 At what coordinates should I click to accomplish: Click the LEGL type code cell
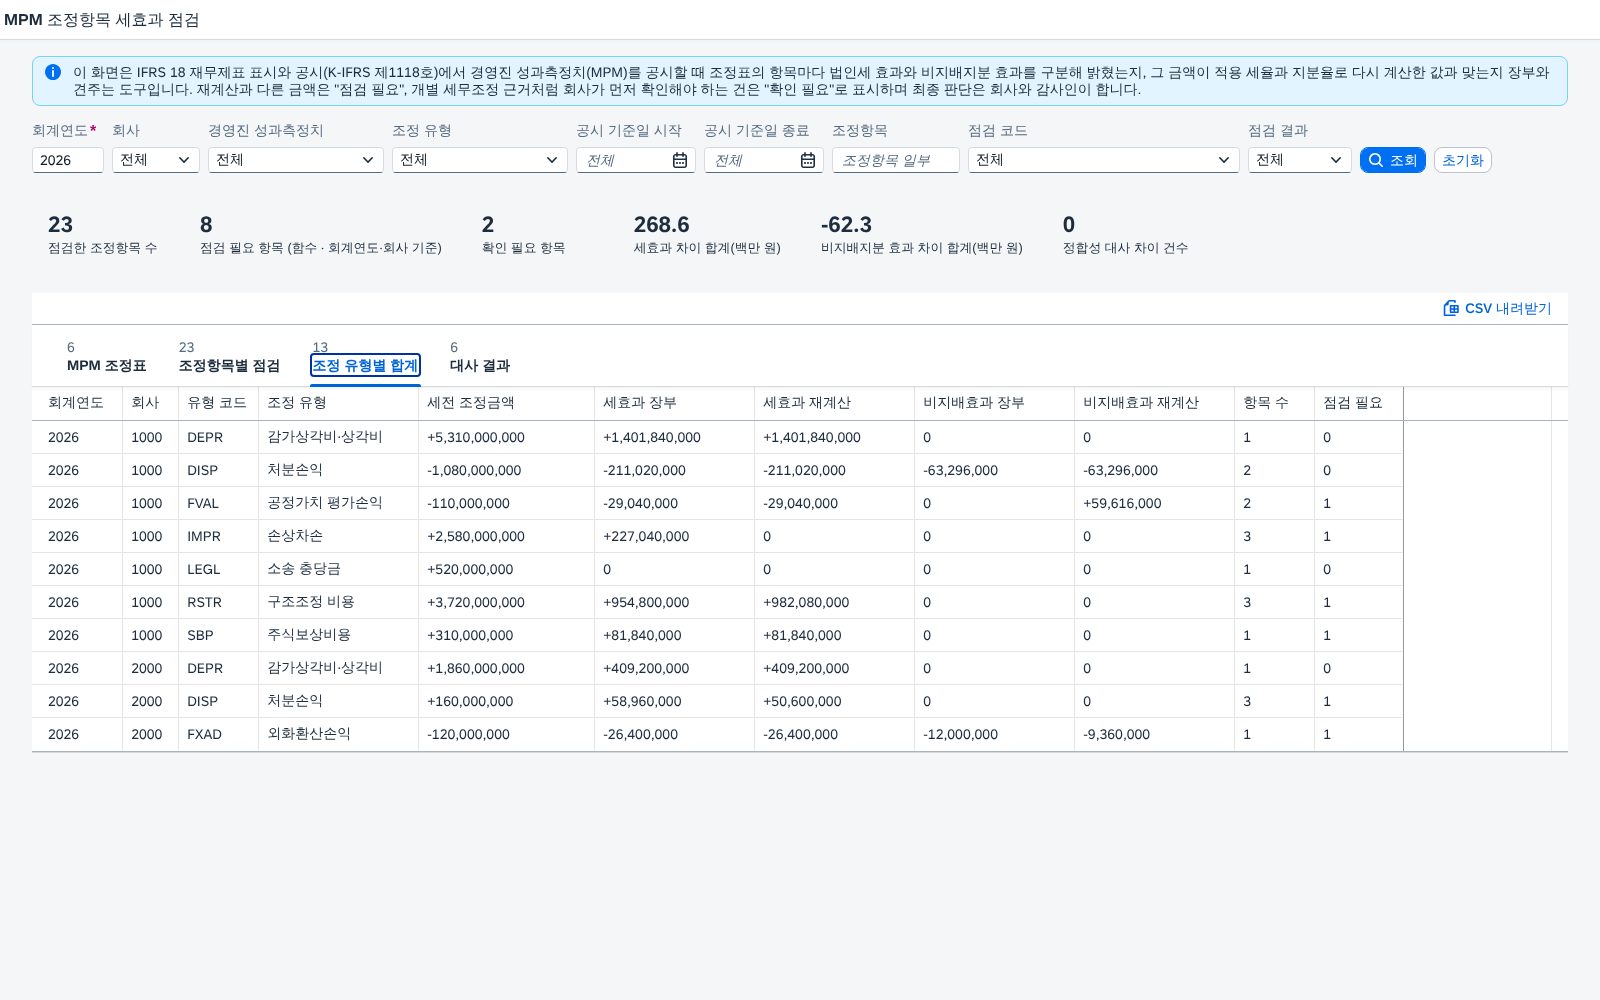(x=218, y=569)
